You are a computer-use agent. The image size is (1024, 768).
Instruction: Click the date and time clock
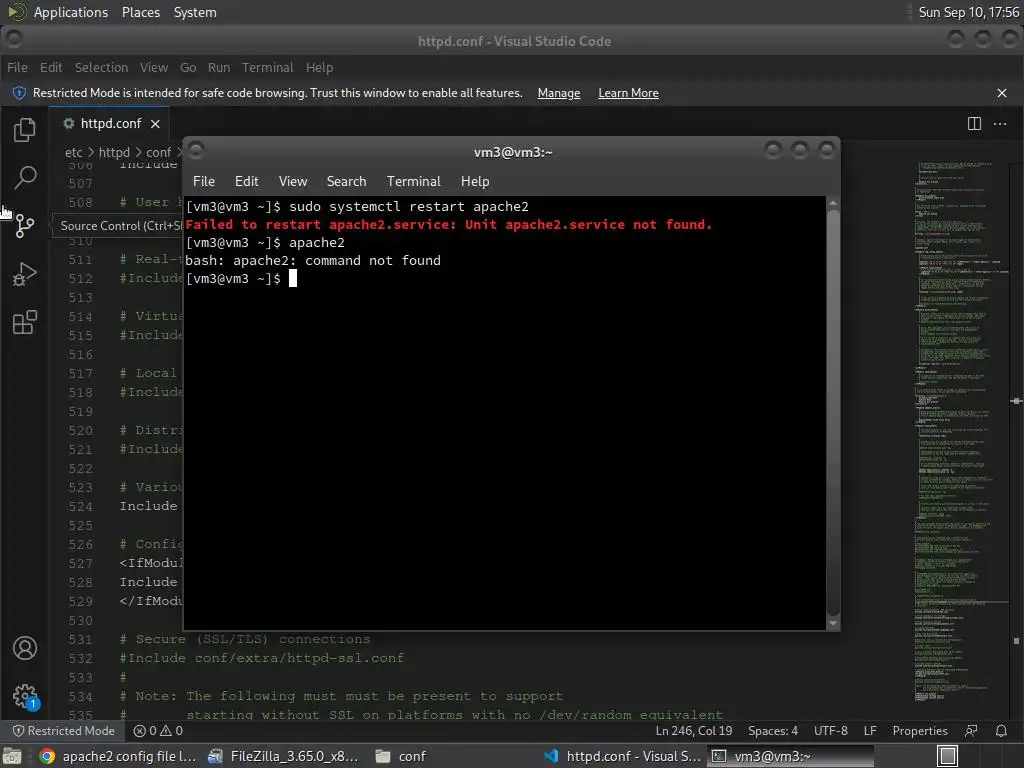pos(968,12)
